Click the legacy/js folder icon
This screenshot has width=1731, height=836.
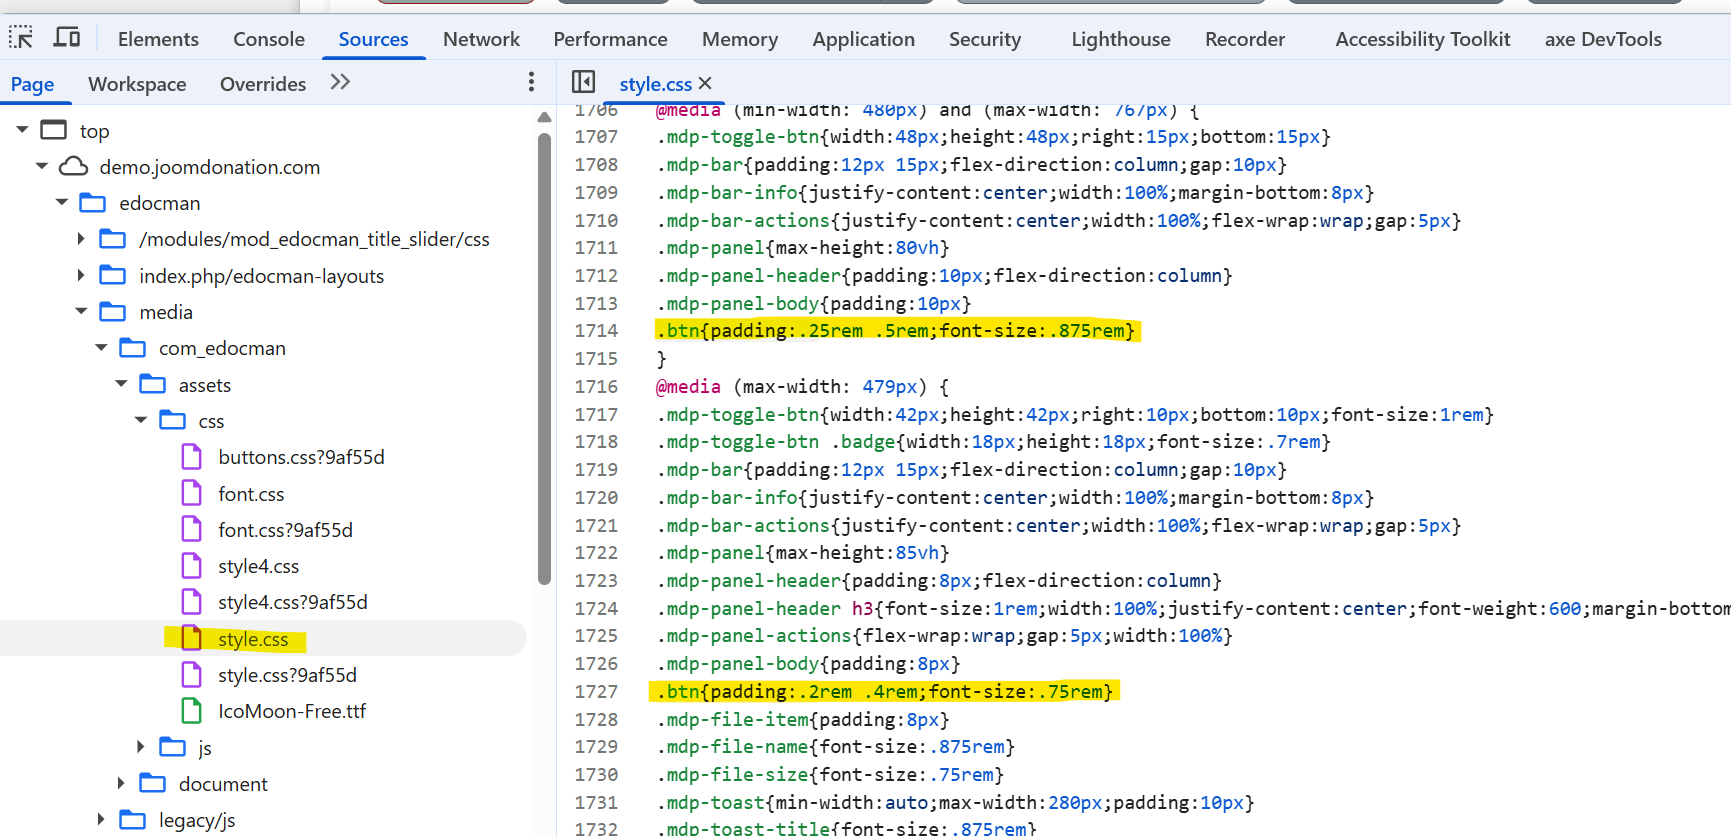coord(132,820)
